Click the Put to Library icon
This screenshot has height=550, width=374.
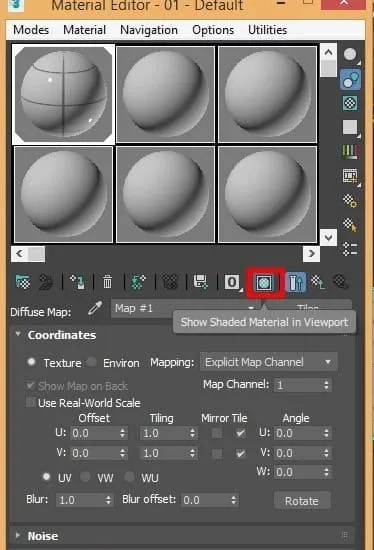(201, 282)
